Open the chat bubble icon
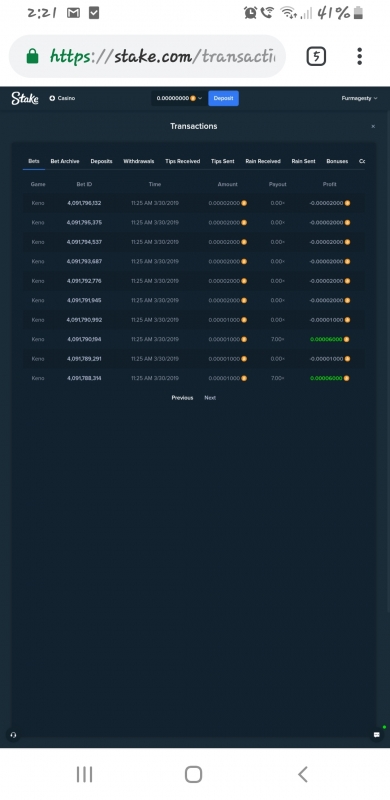This screenshot has height=800, width=390. coord(377,735)
